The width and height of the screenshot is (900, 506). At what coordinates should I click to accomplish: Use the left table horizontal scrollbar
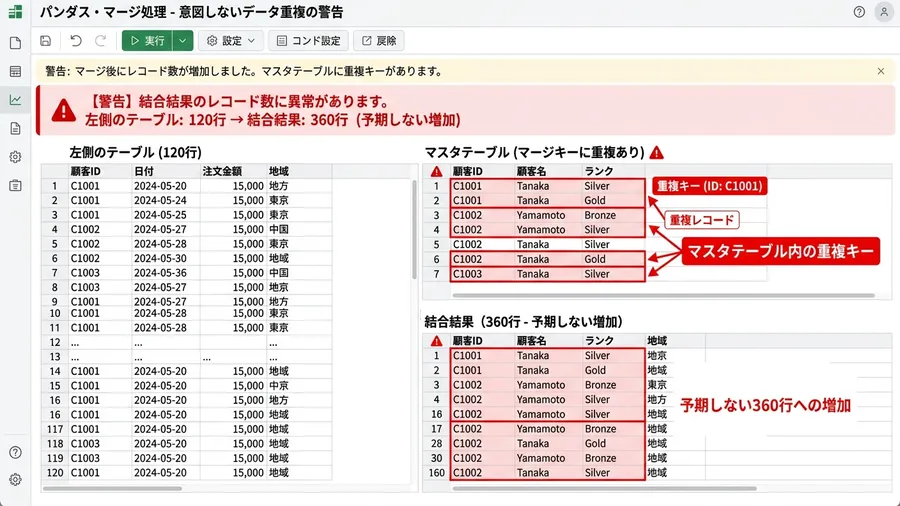coord(112,489)
